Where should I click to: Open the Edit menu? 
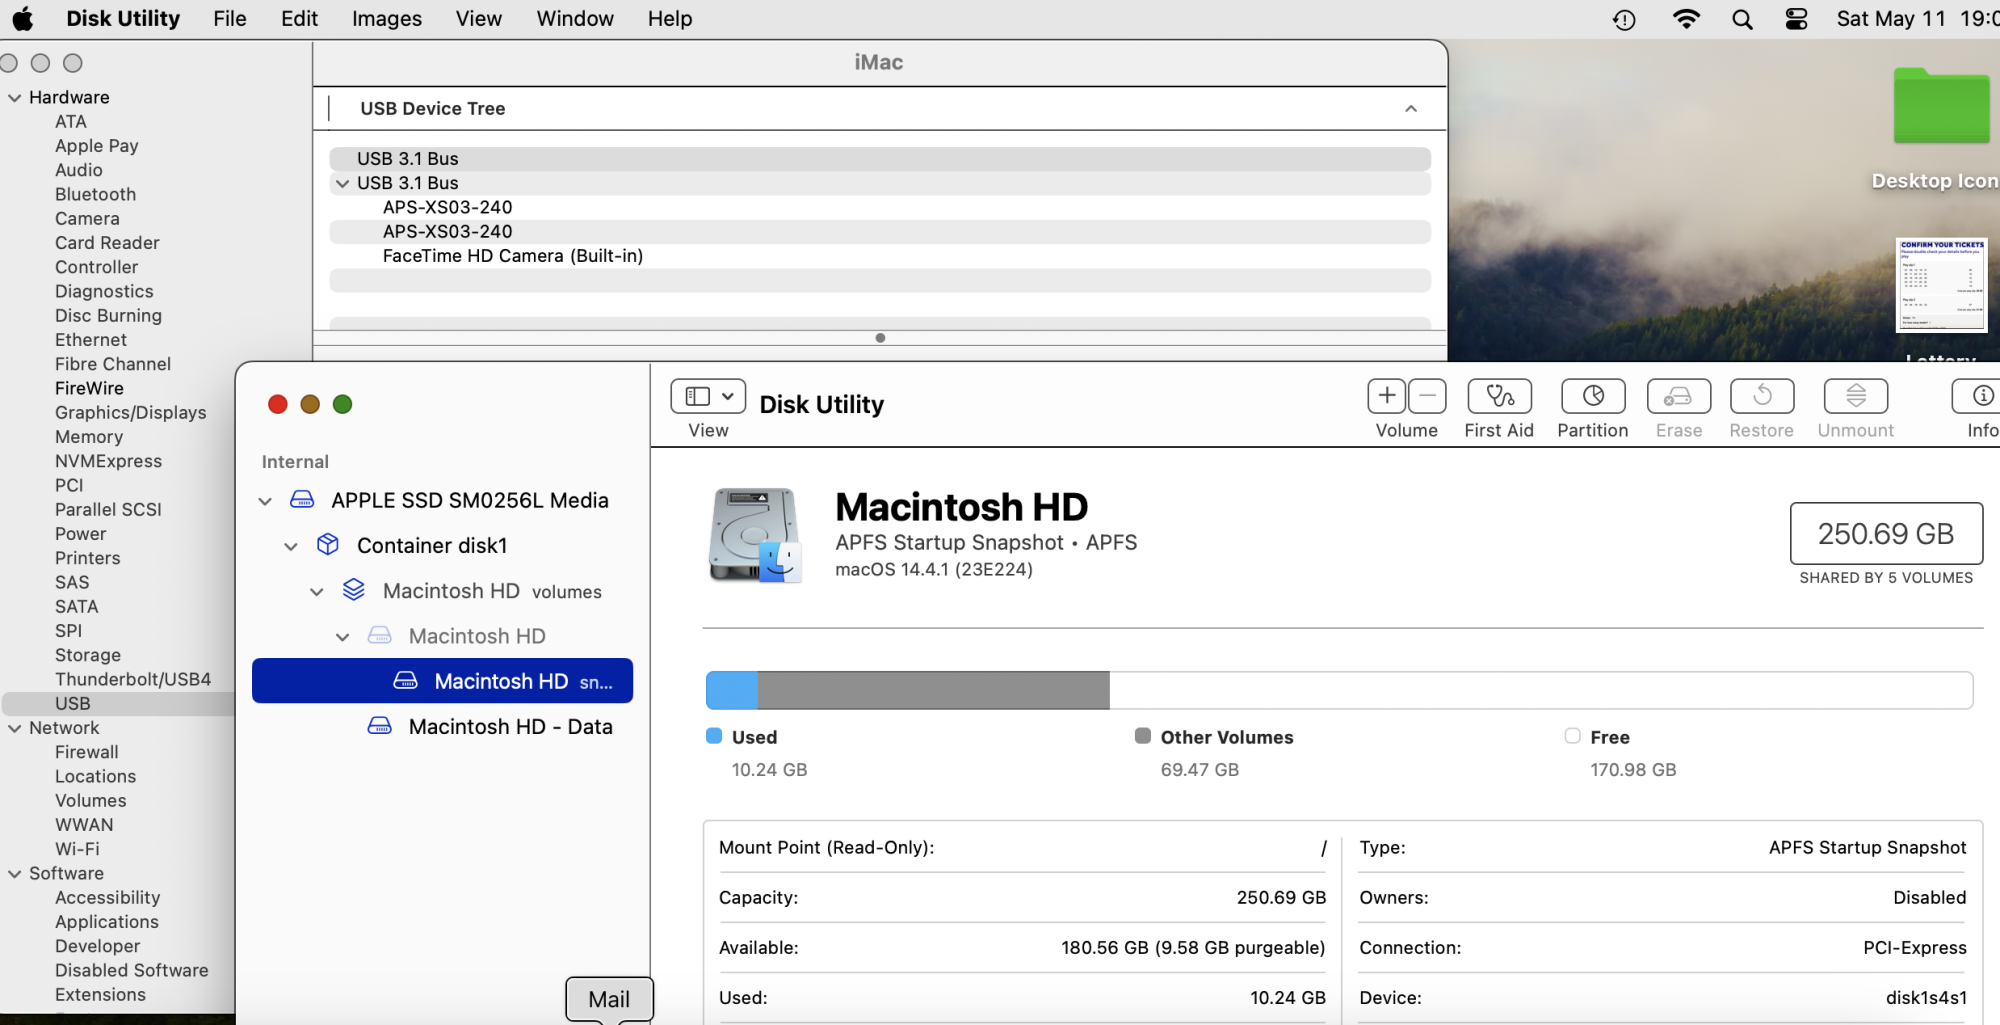click(299, 19)
